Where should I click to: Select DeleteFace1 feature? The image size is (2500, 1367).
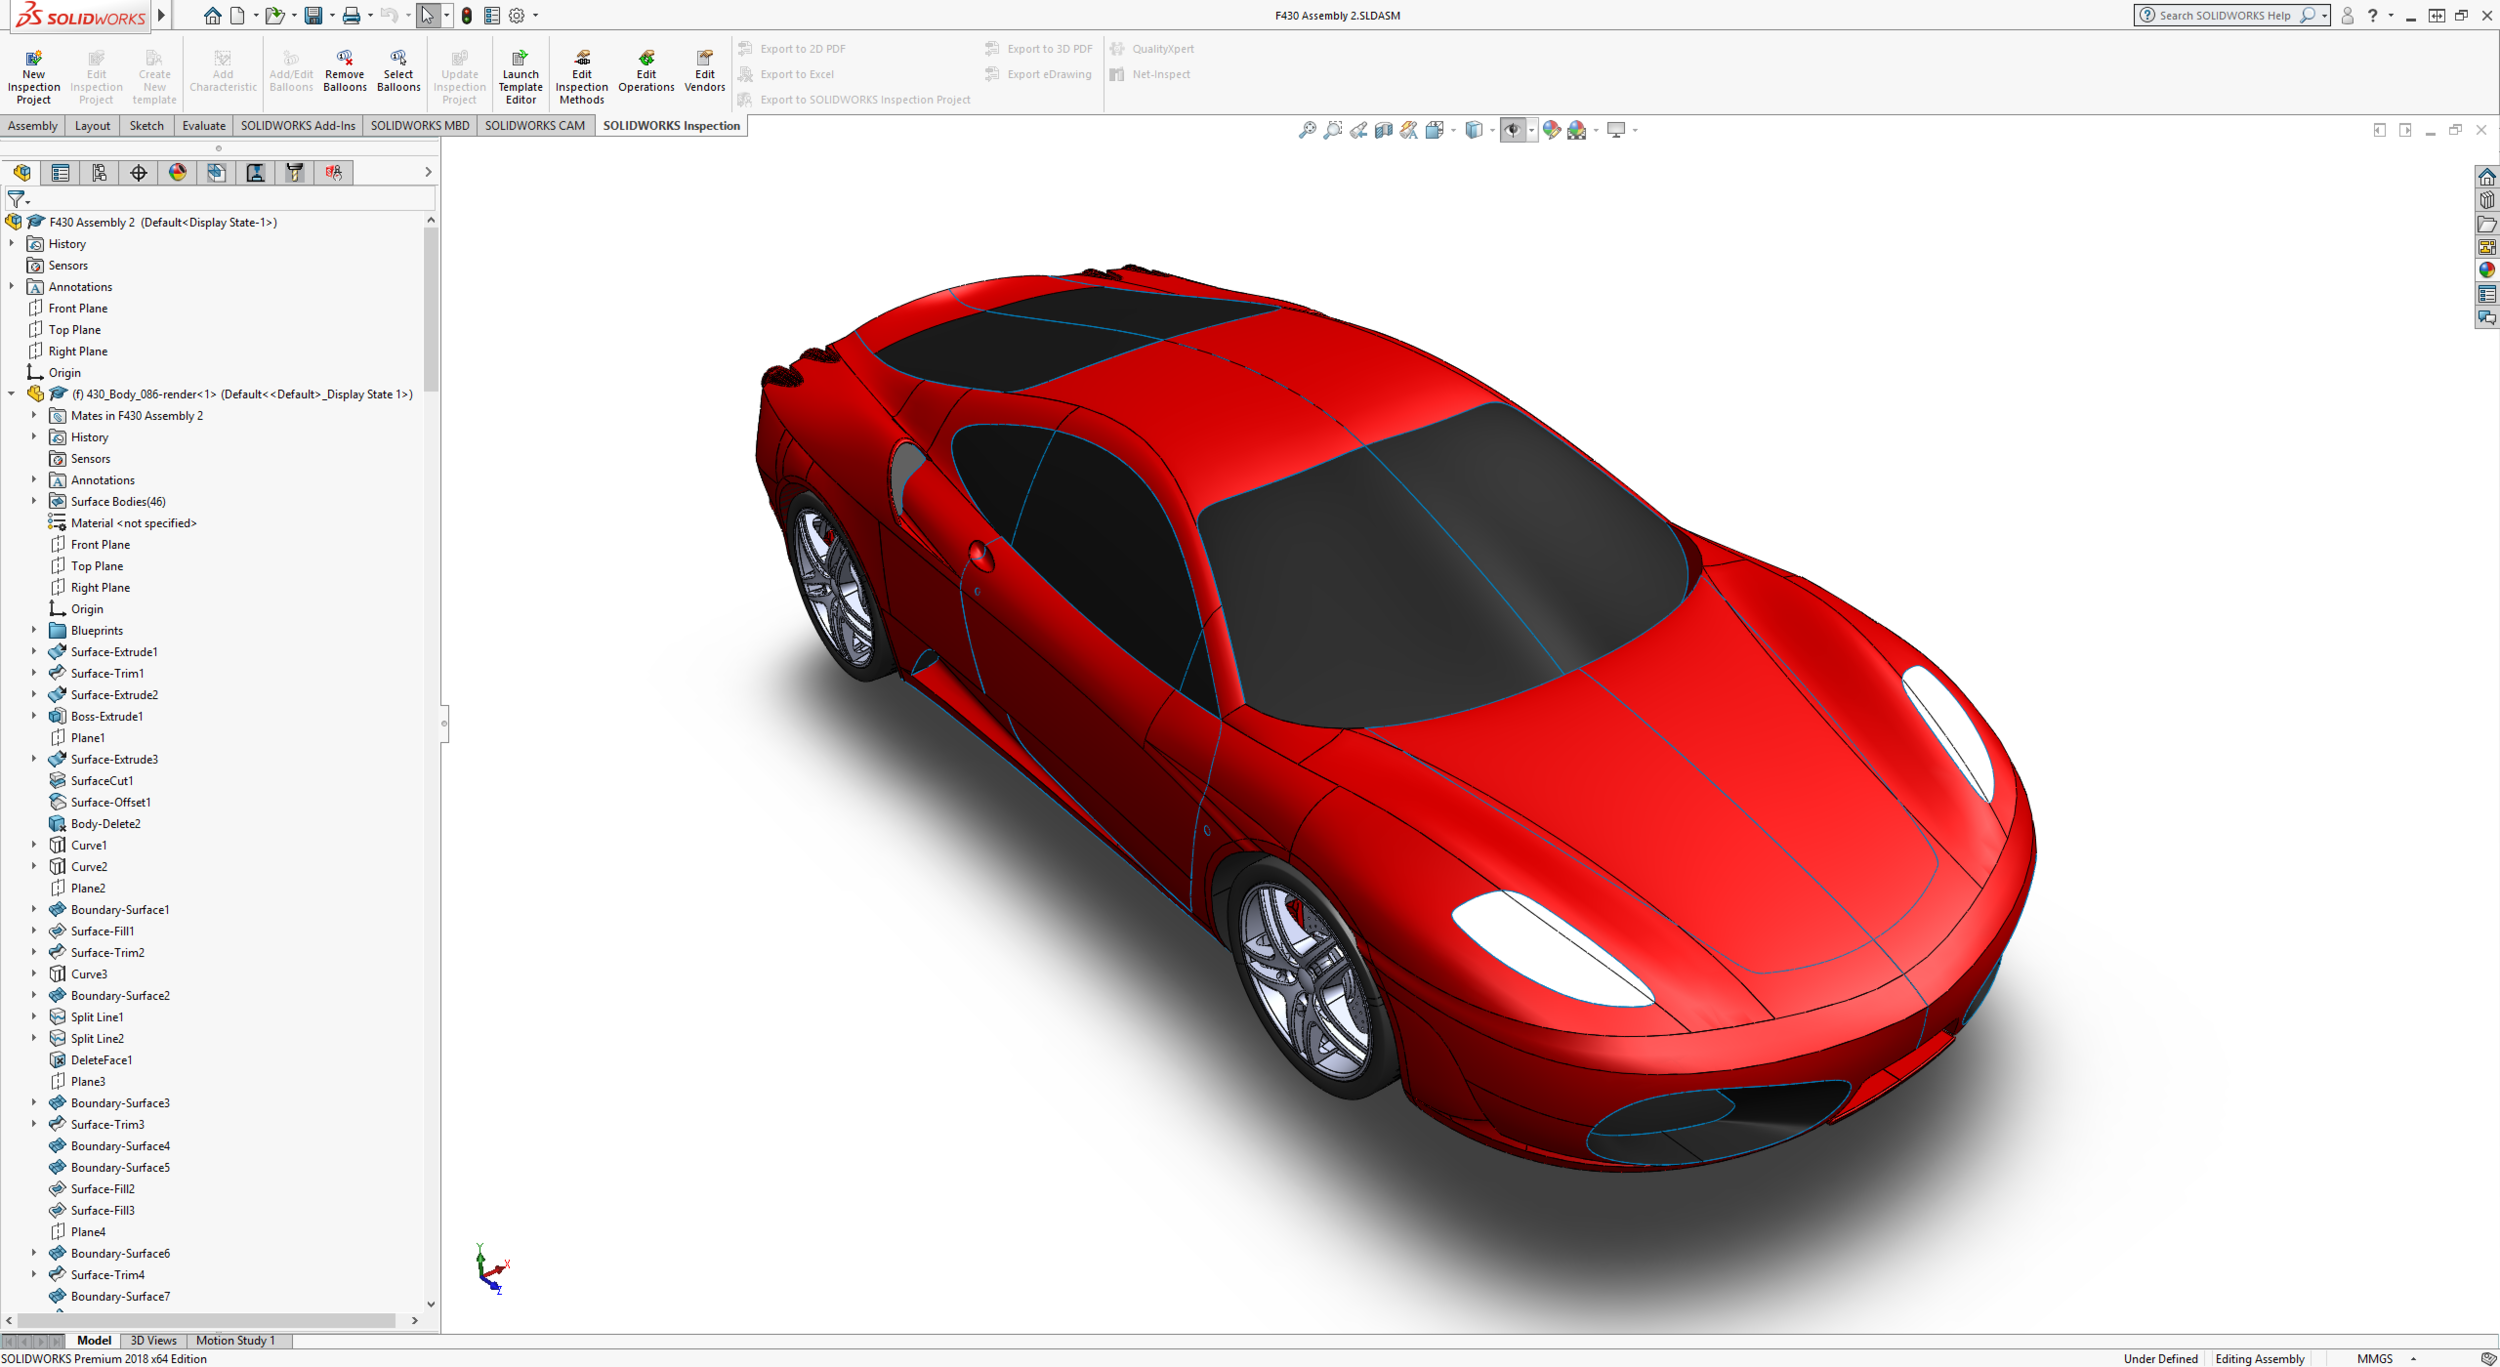[x=101, y=1060]
